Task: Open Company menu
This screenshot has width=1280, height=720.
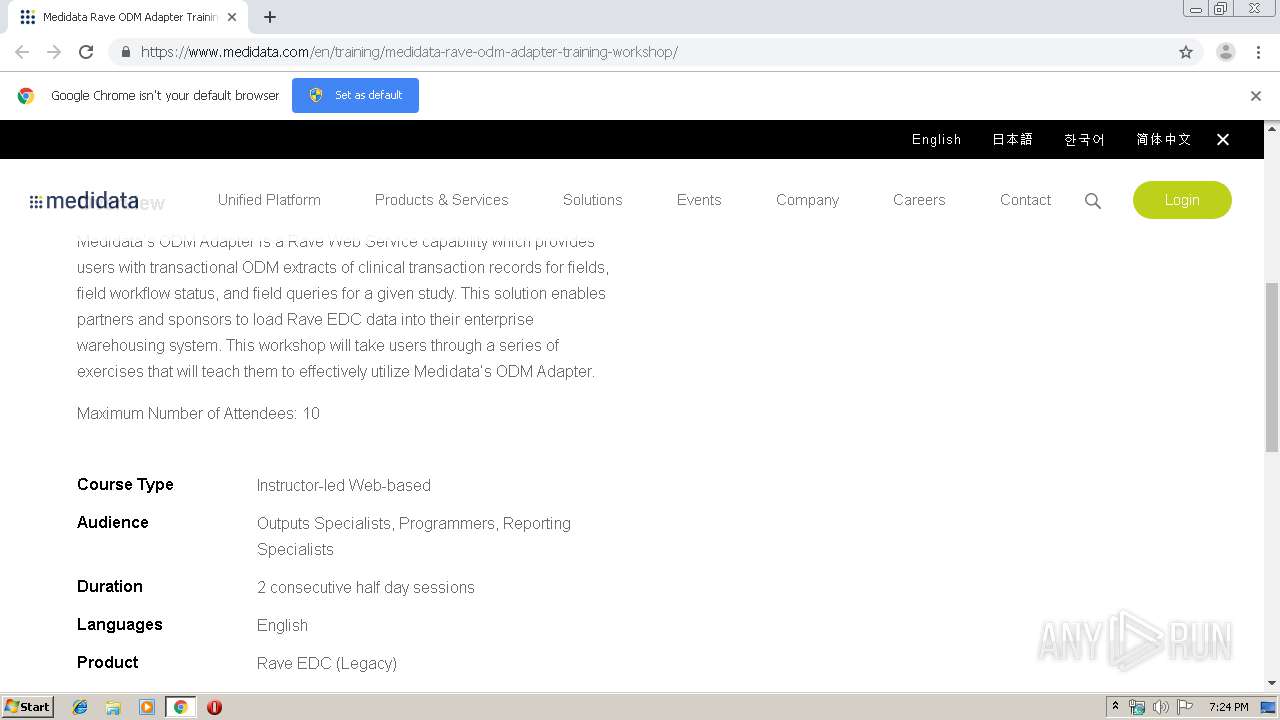Action: click(807, 200)
